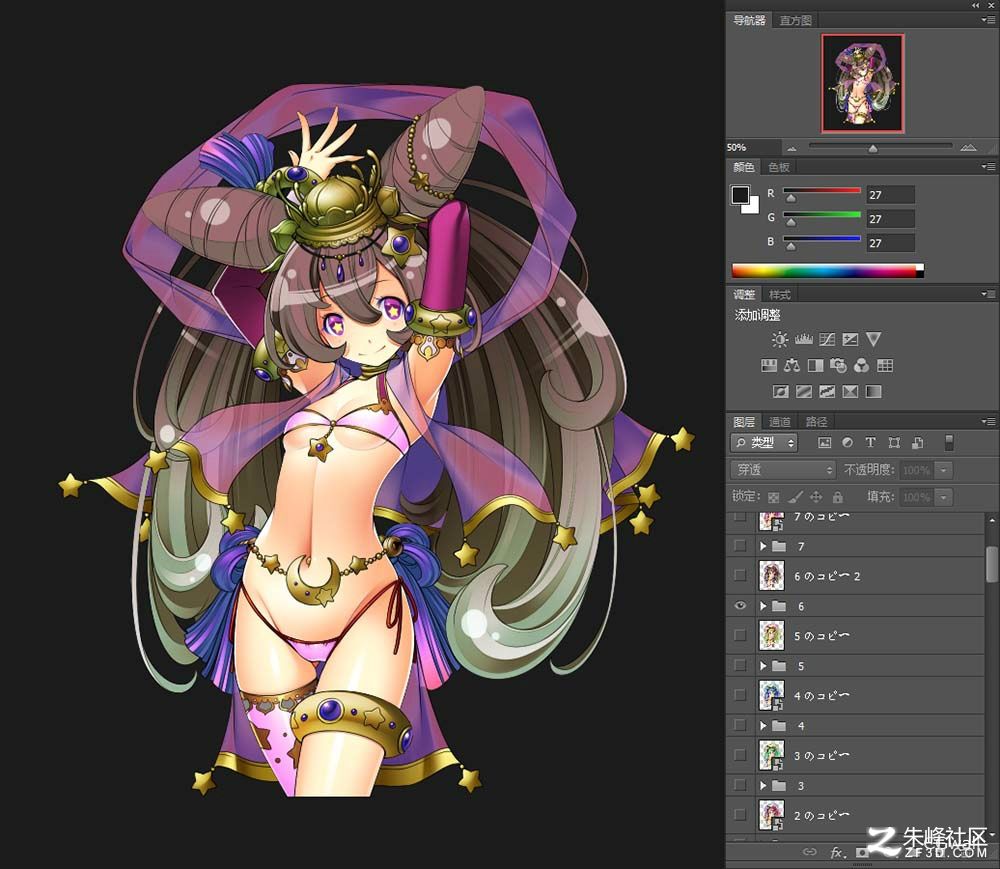
Task: Switch to the 色板 swatches tab
Action: coord(779,167)
